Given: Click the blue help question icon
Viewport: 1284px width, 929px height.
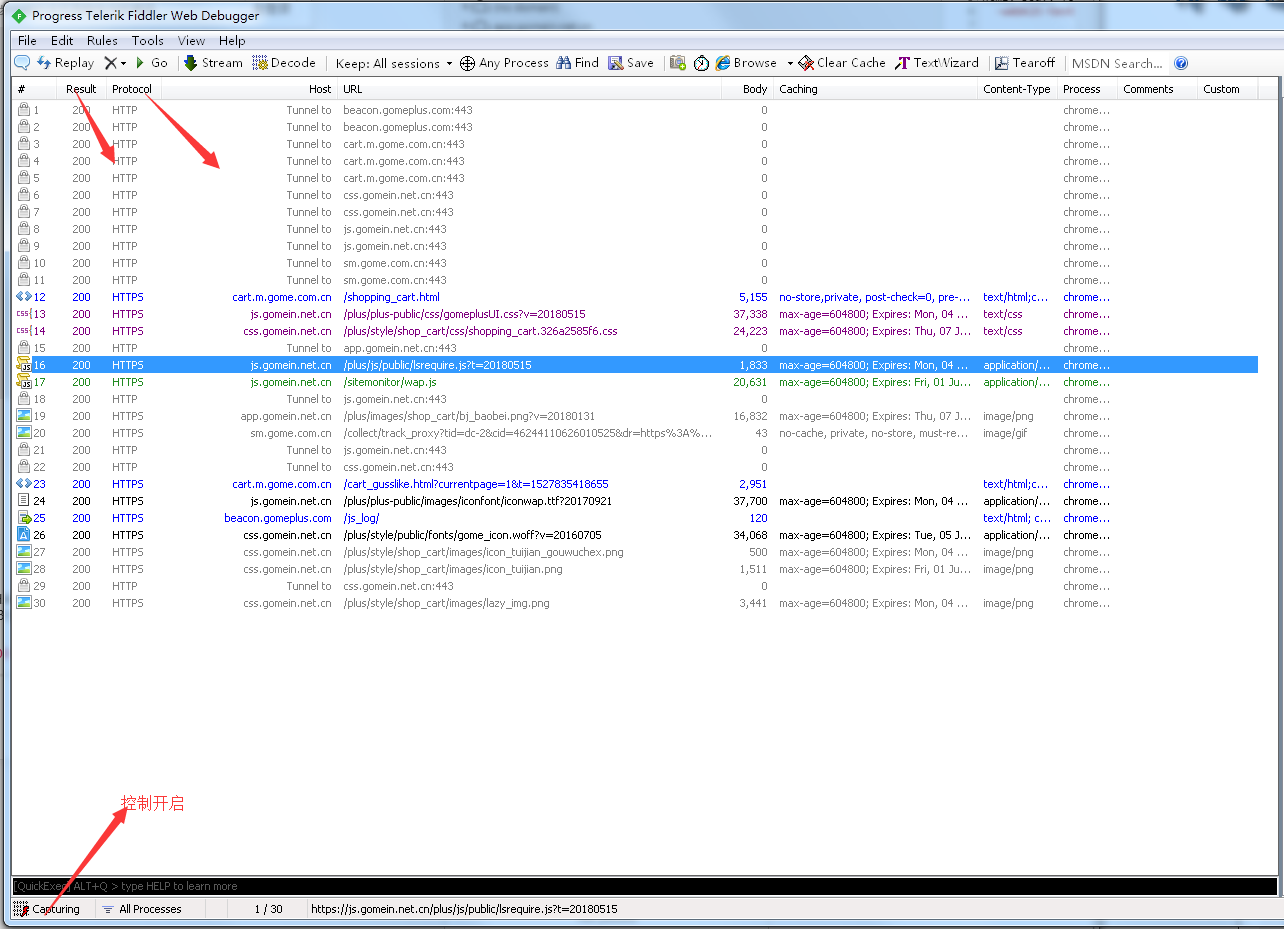Looking at the screenshot, I should 1181,63.
